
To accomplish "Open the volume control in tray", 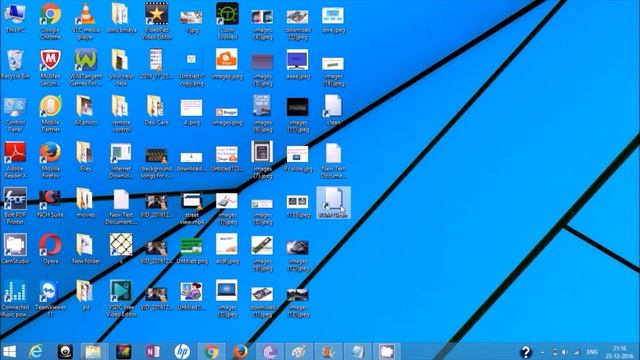I will click(564, 352).
